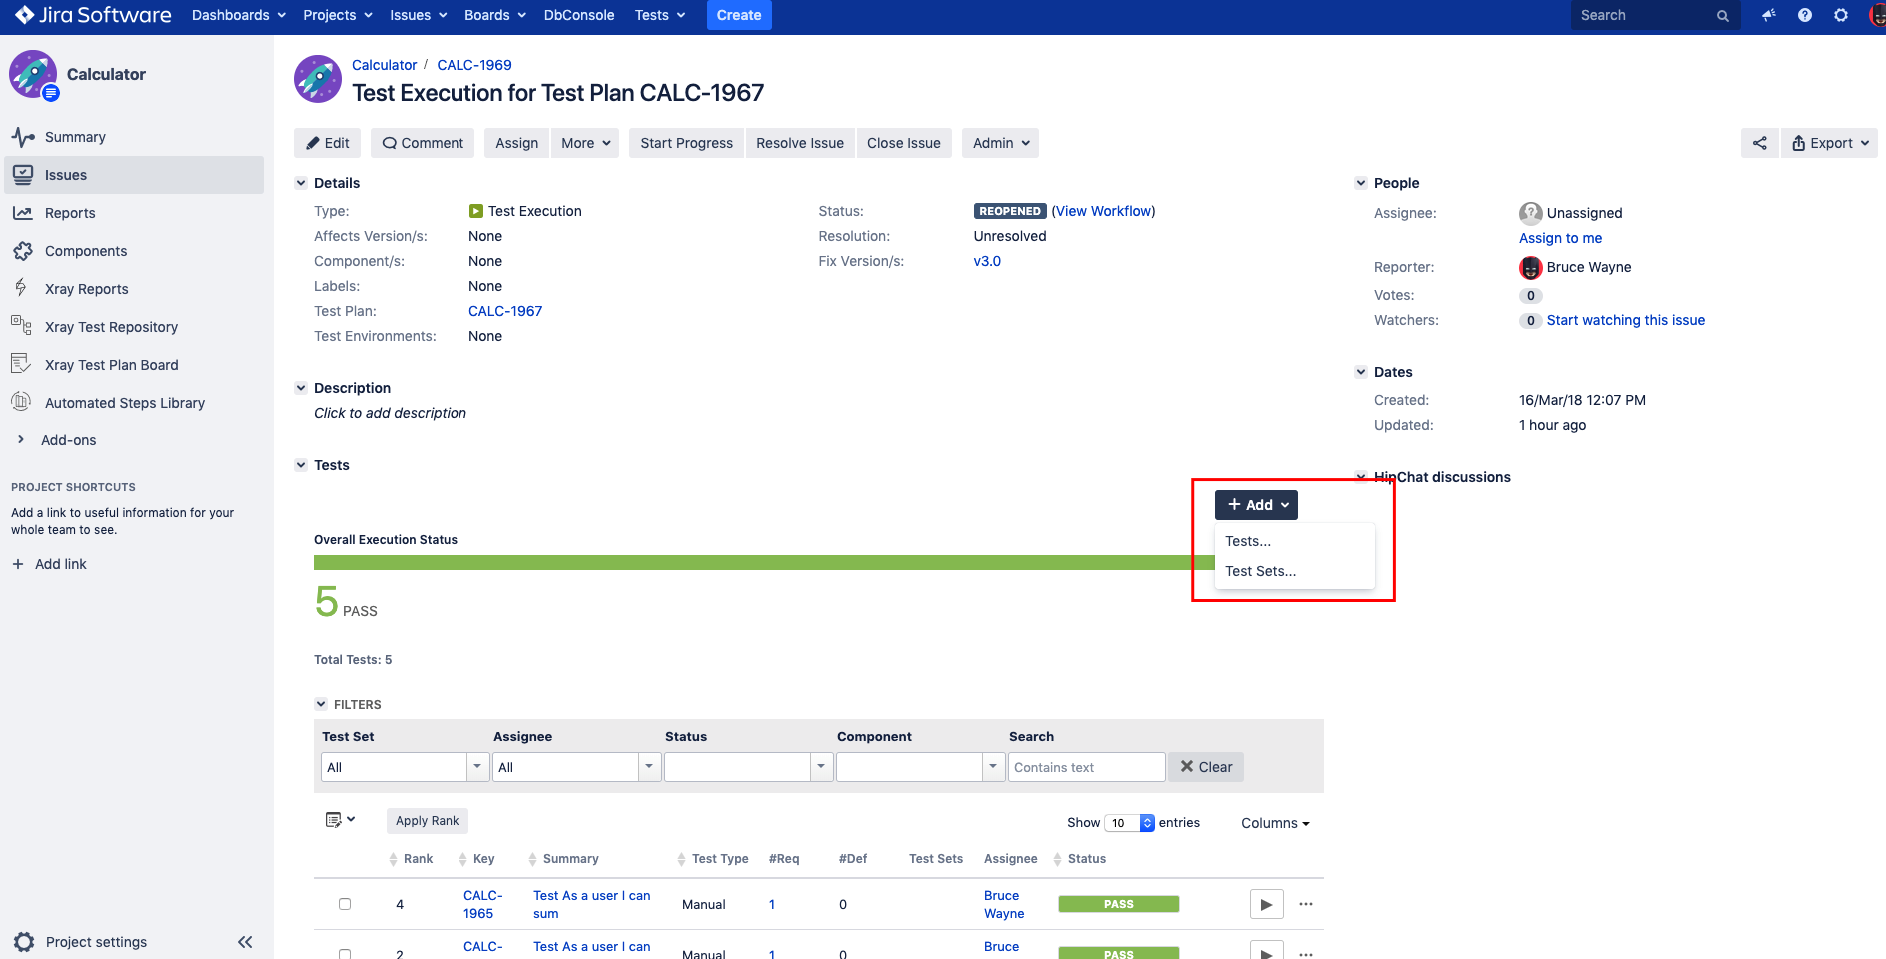
Task: Click the Xray Reports bolt icon
Action: 21,288
